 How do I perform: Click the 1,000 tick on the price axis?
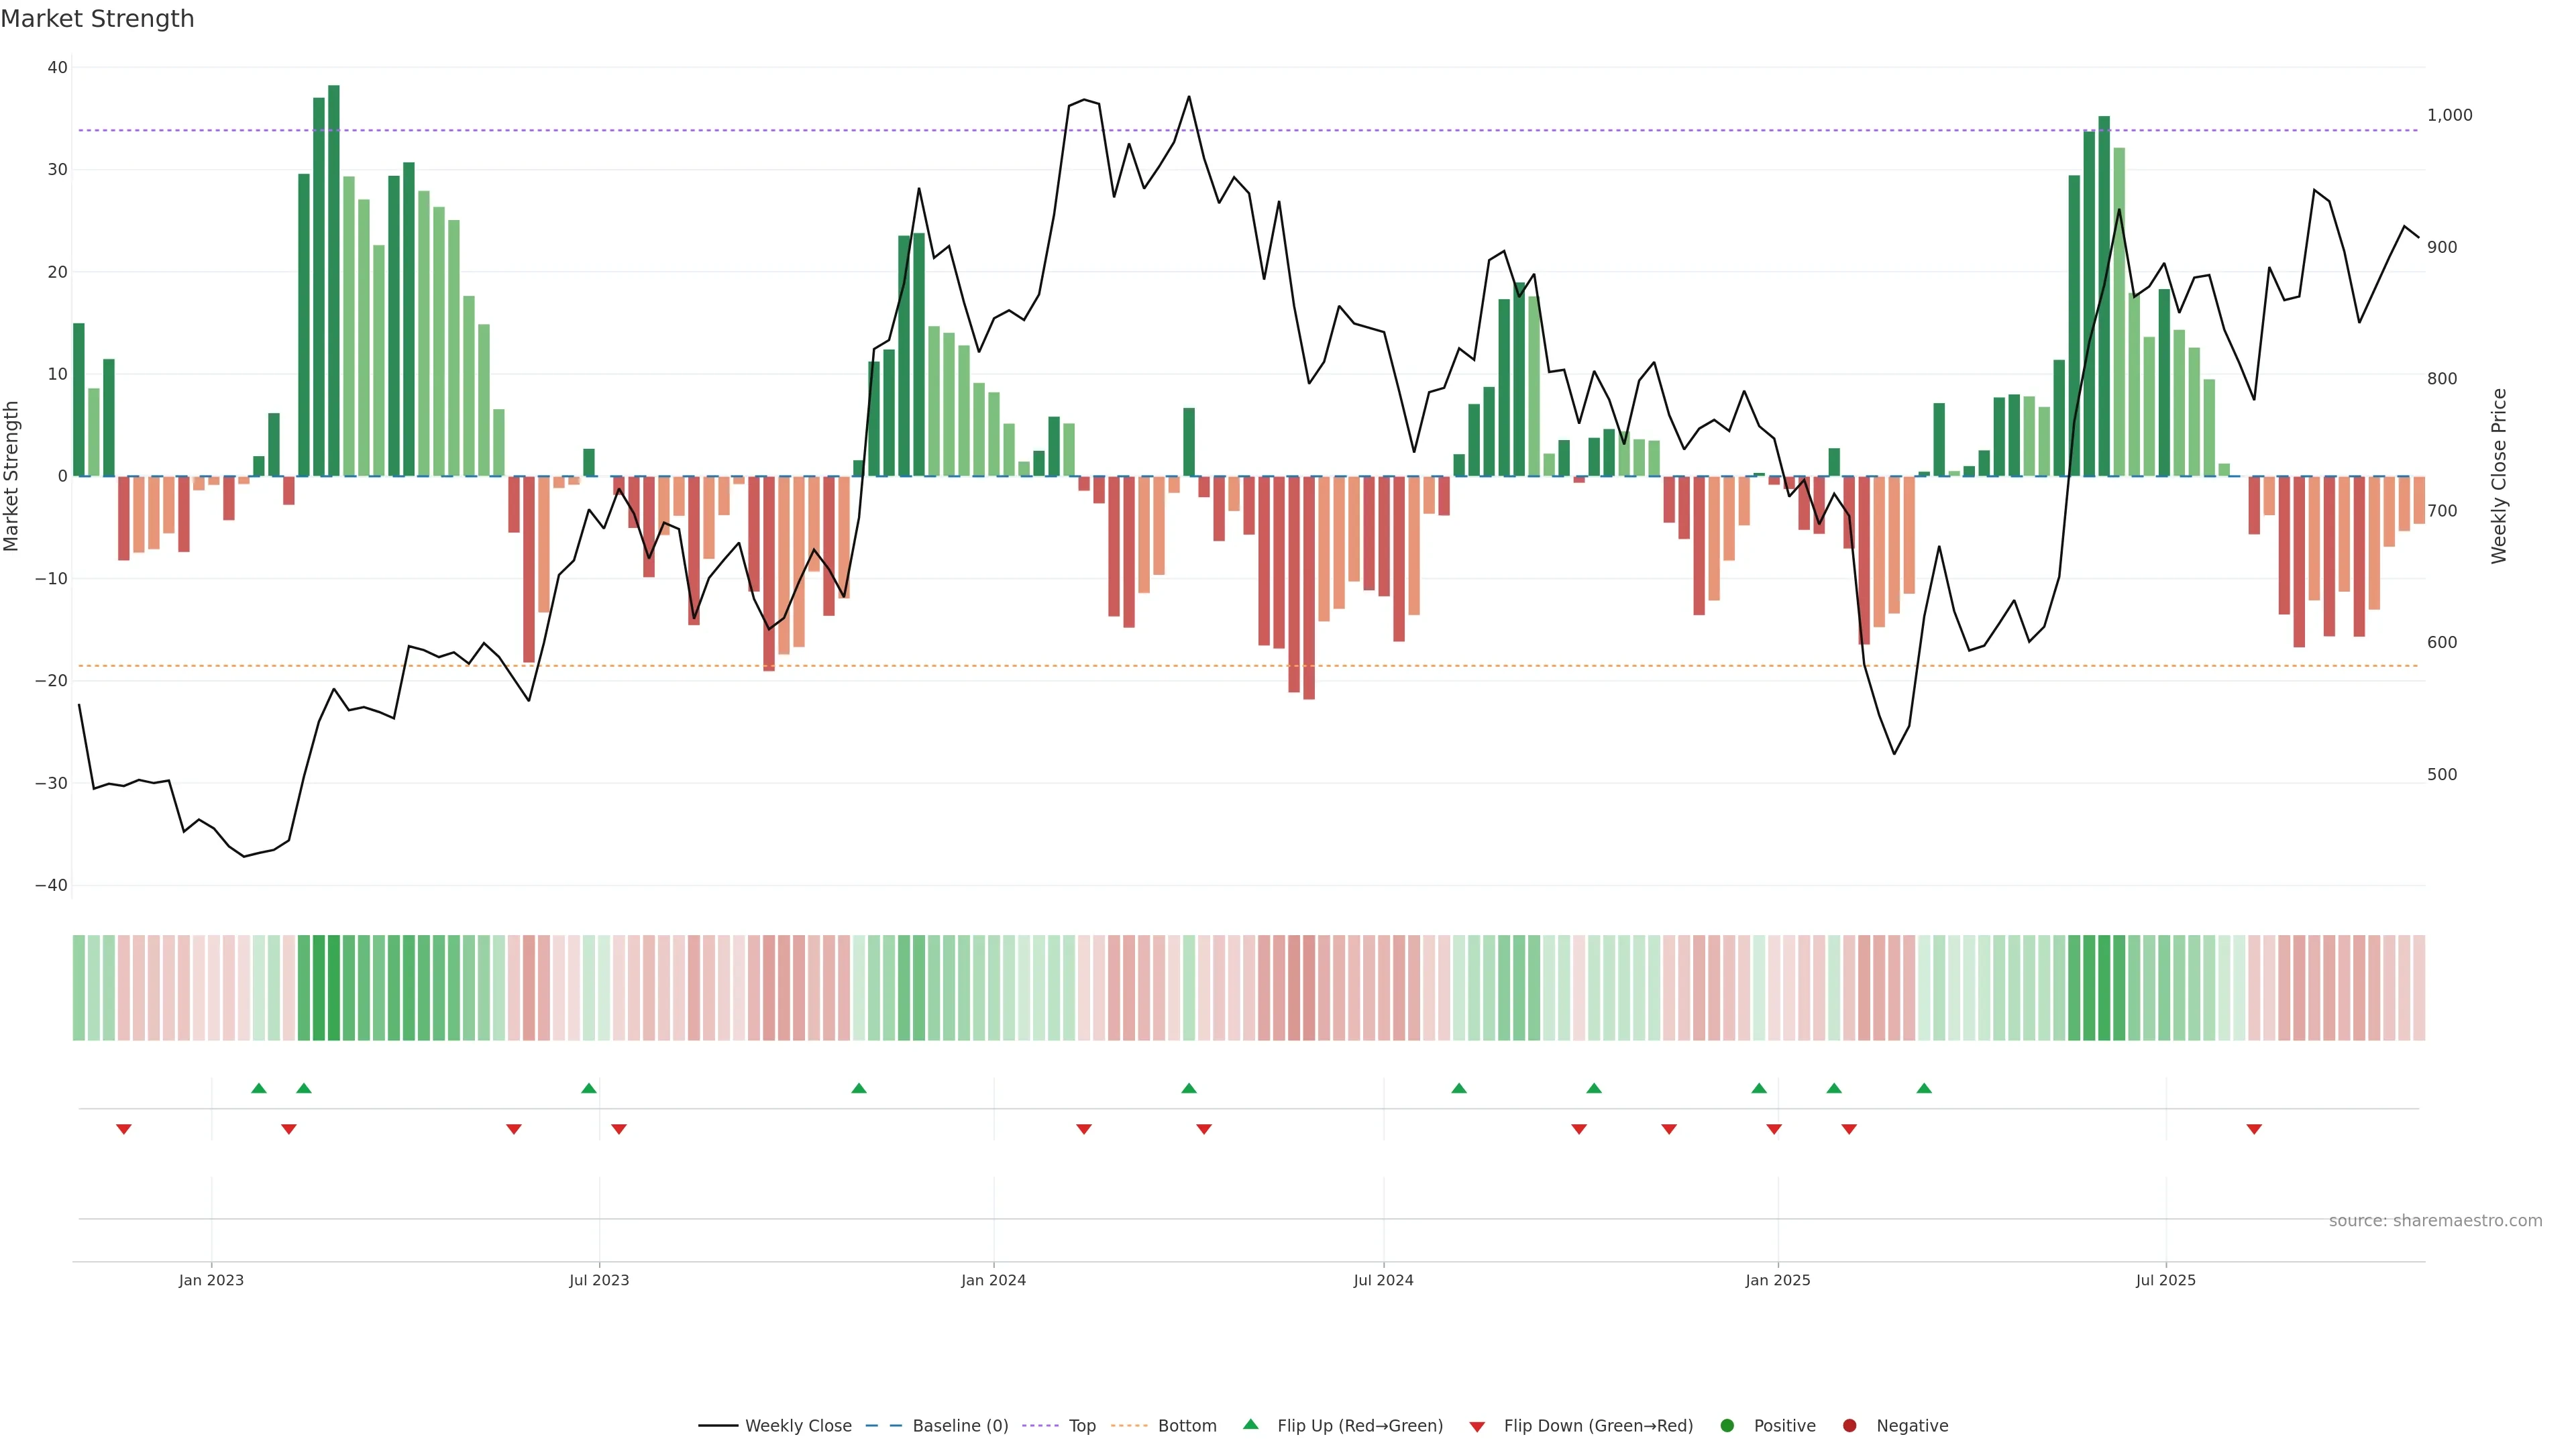pyautogui.click(x=2449, y=115)
